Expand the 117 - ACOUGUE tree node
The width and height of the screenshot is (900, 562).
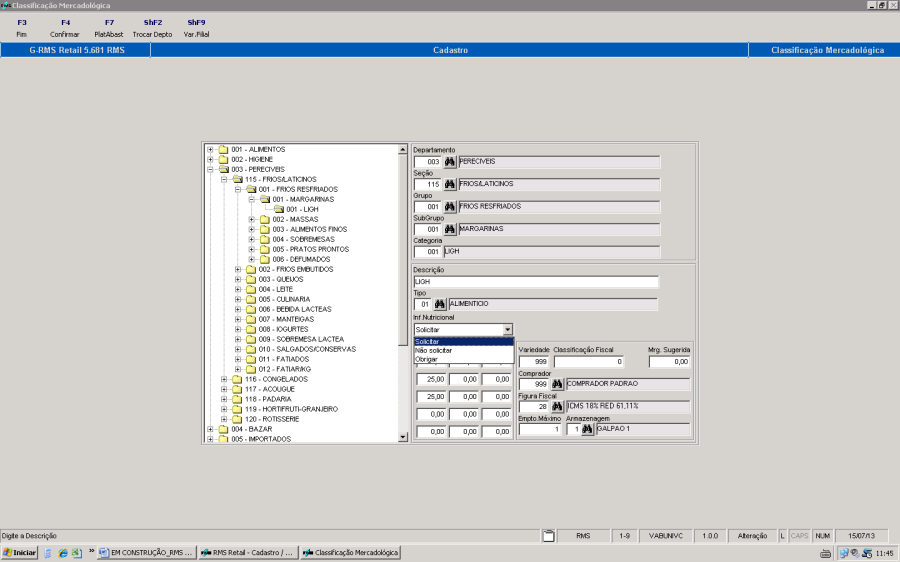coord(224,389)
